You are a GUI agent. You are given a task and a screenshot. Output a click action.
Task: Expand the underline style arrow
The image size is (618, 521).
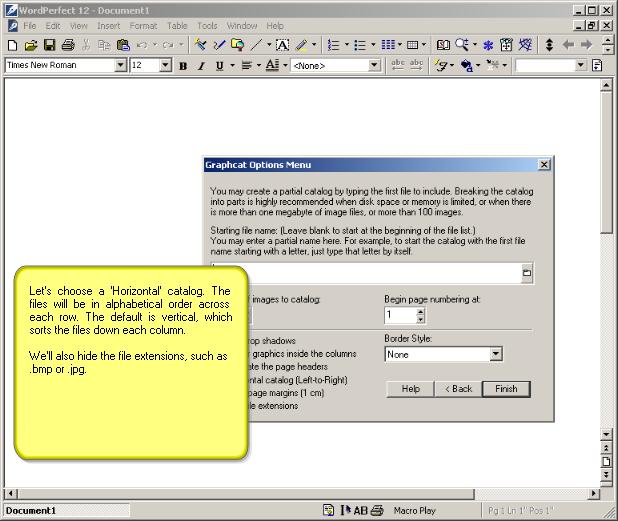(x=233, y=65)
